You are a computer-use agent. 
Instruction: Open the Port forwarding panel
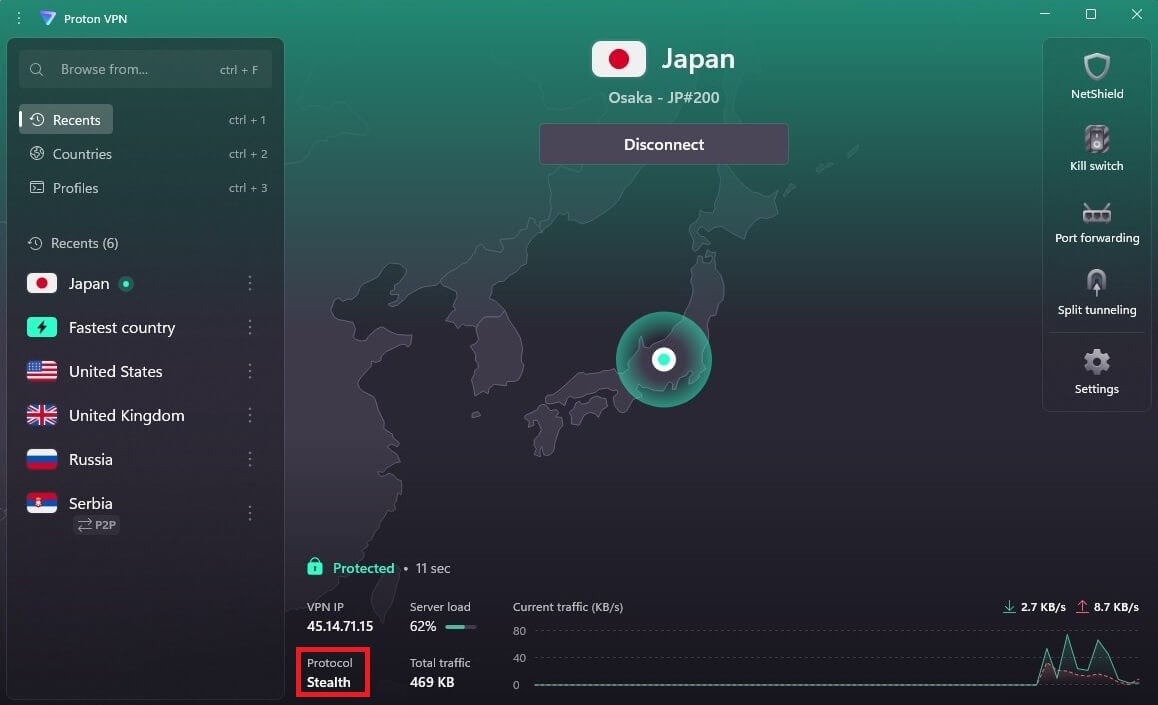click(1096, 220)
